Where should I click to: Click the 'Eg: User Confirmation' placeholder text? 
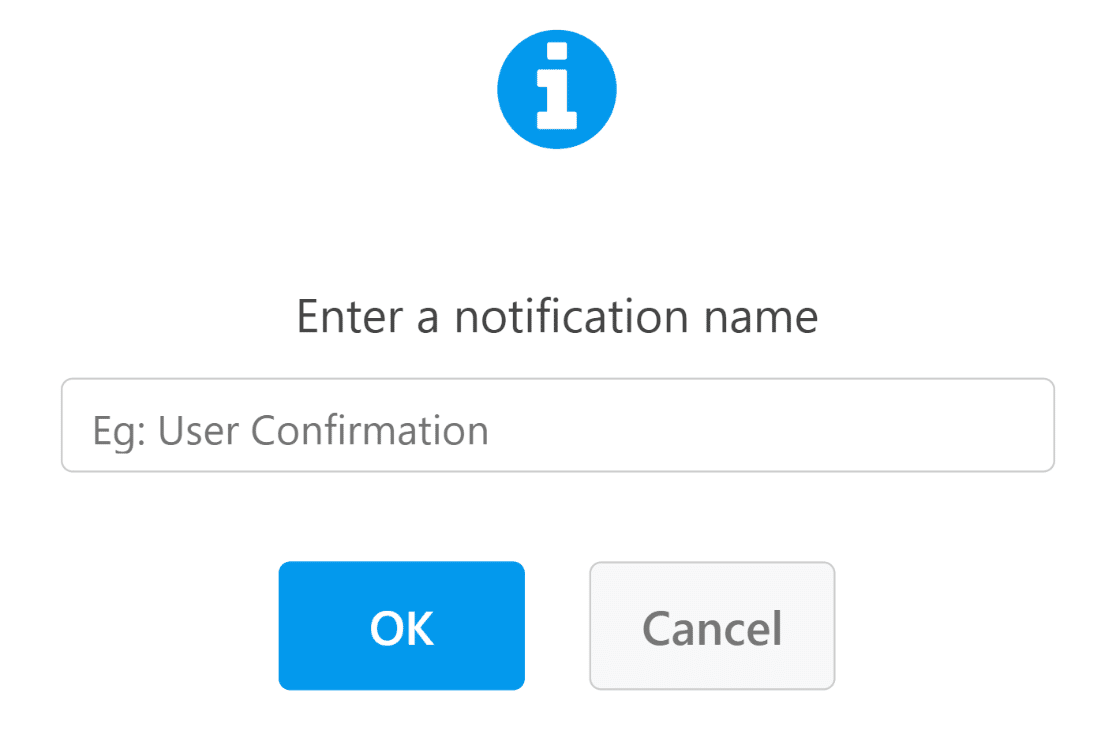(290, 431)
